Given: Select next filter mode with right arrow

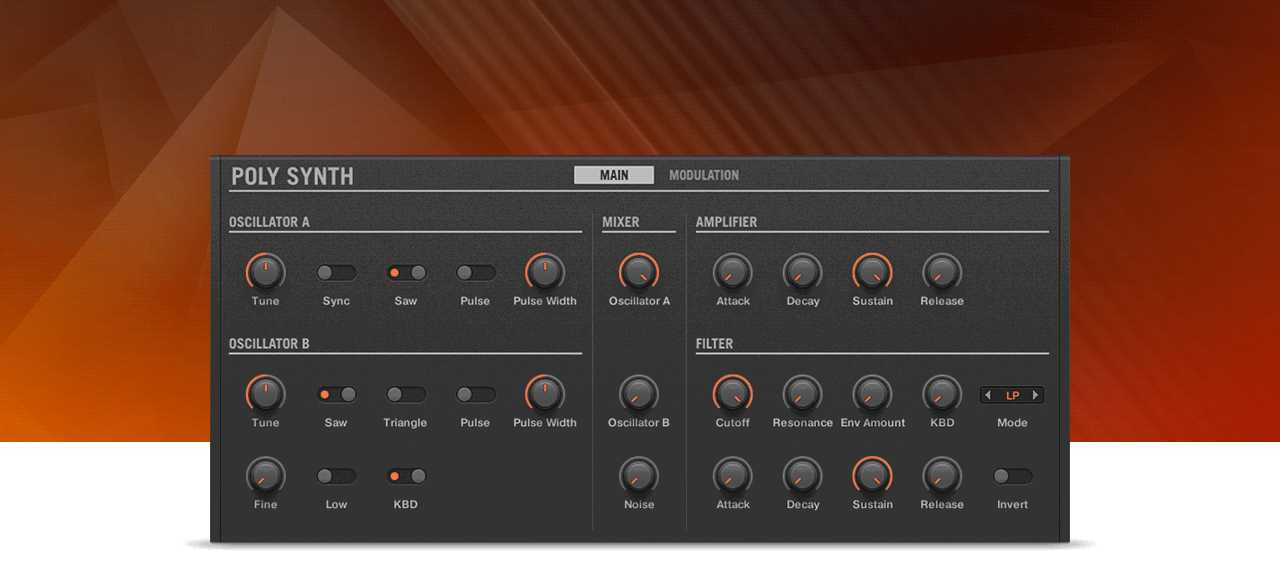Looking at the screenshot, I should coord(1036,395).
